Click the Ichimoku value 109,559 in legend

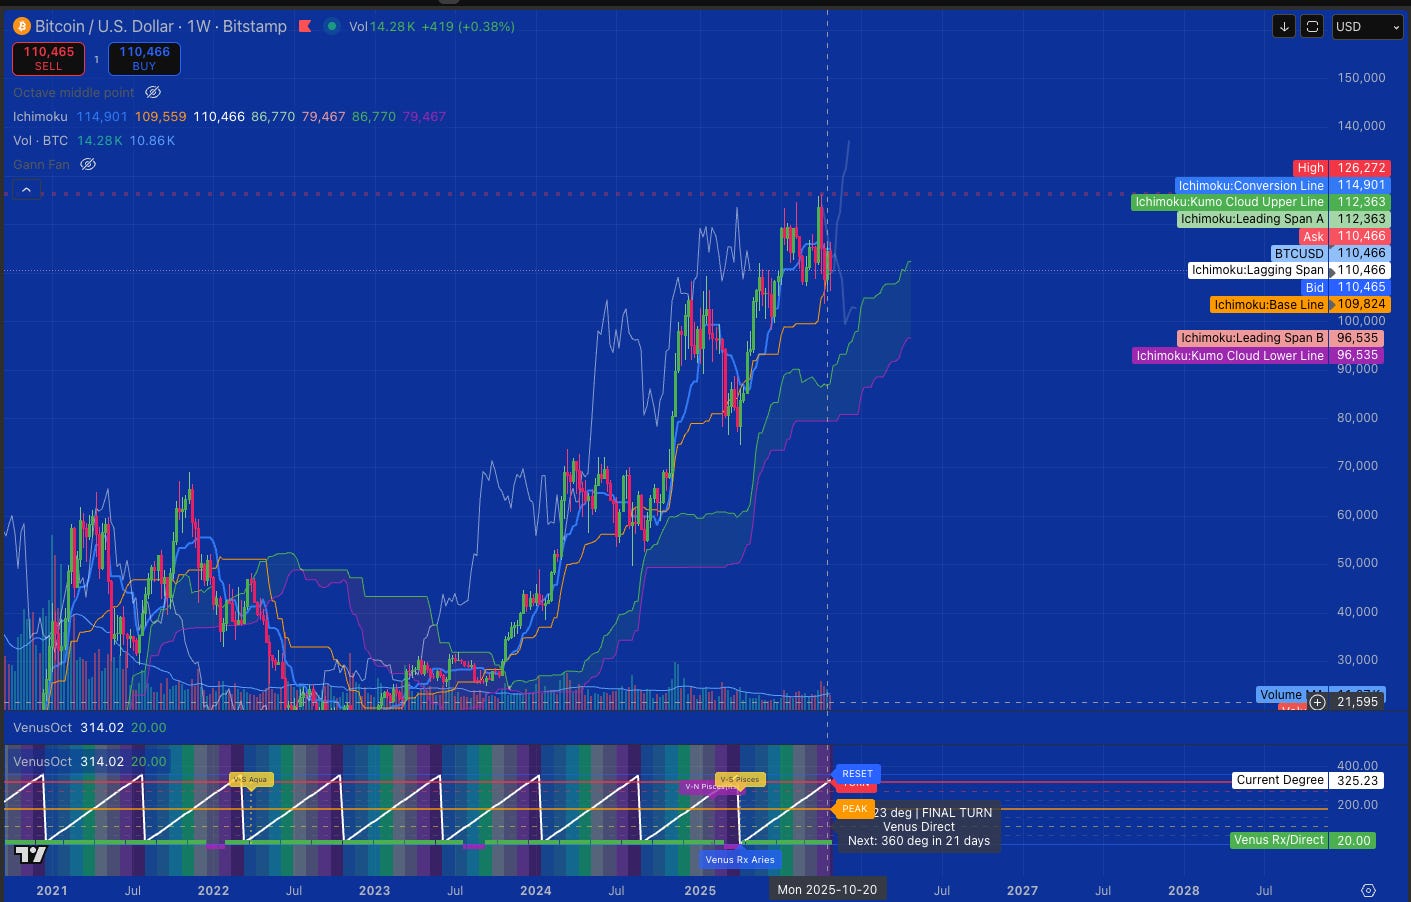tap(161, 116)
